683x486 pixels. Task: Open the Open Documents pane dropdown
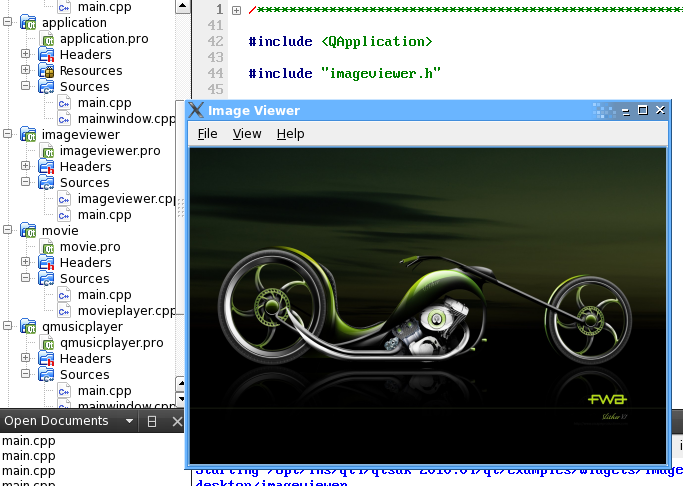pyautogui.click(x=129, y=421)
